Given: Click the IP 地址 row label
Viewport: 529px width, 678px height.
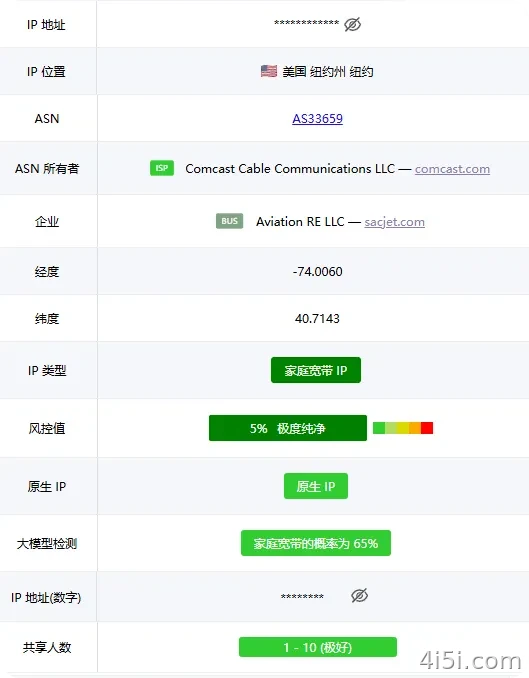Looking at the screenshot, I should (46, 25).
